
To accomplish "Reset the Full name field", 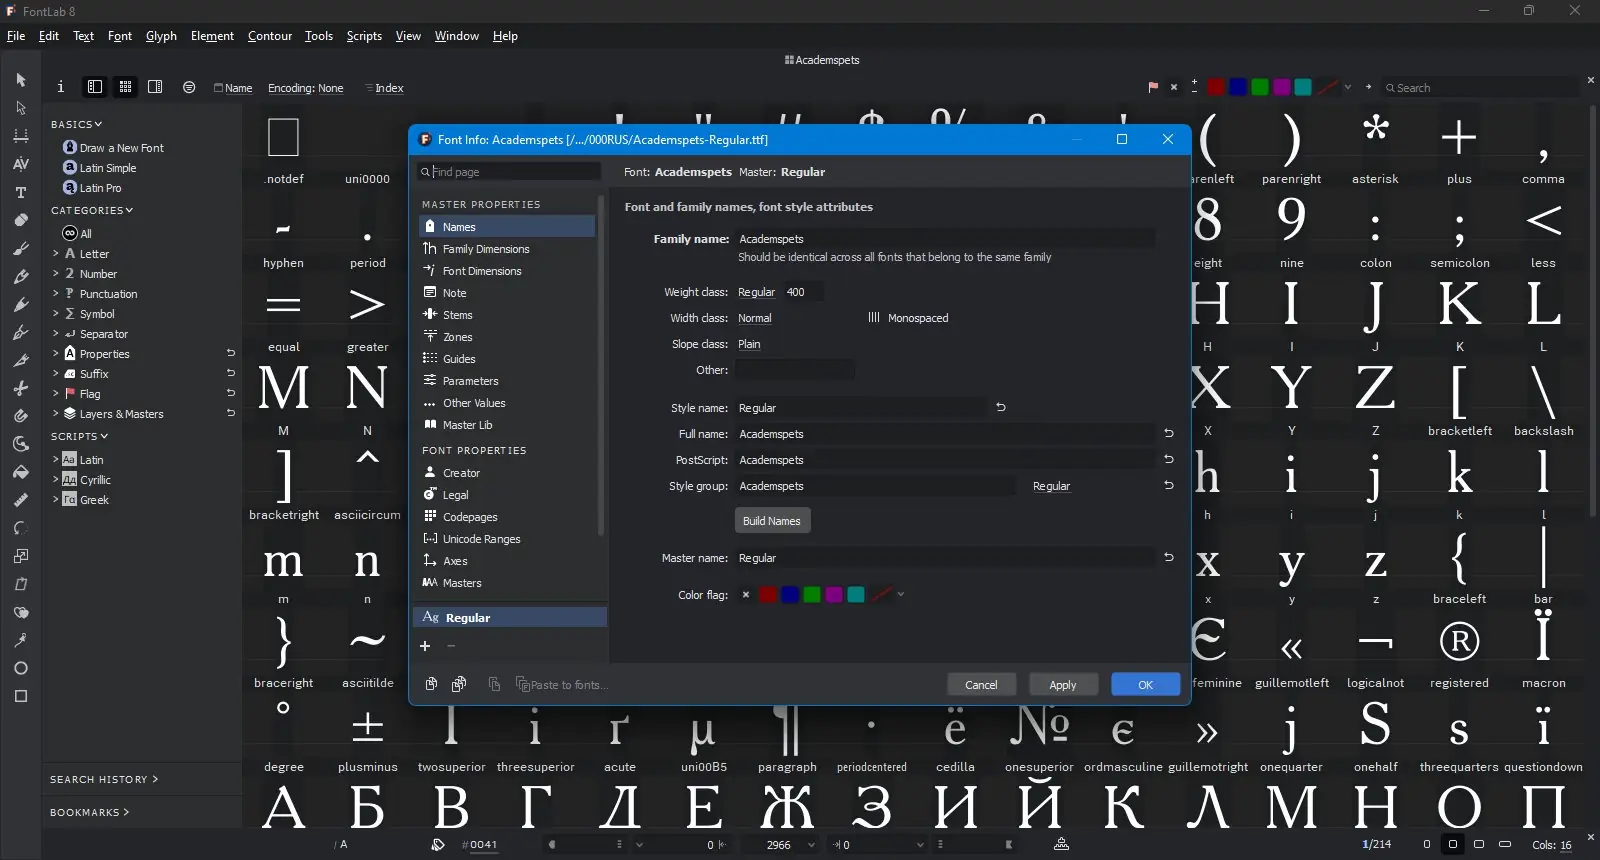I will pos(1169,433).
